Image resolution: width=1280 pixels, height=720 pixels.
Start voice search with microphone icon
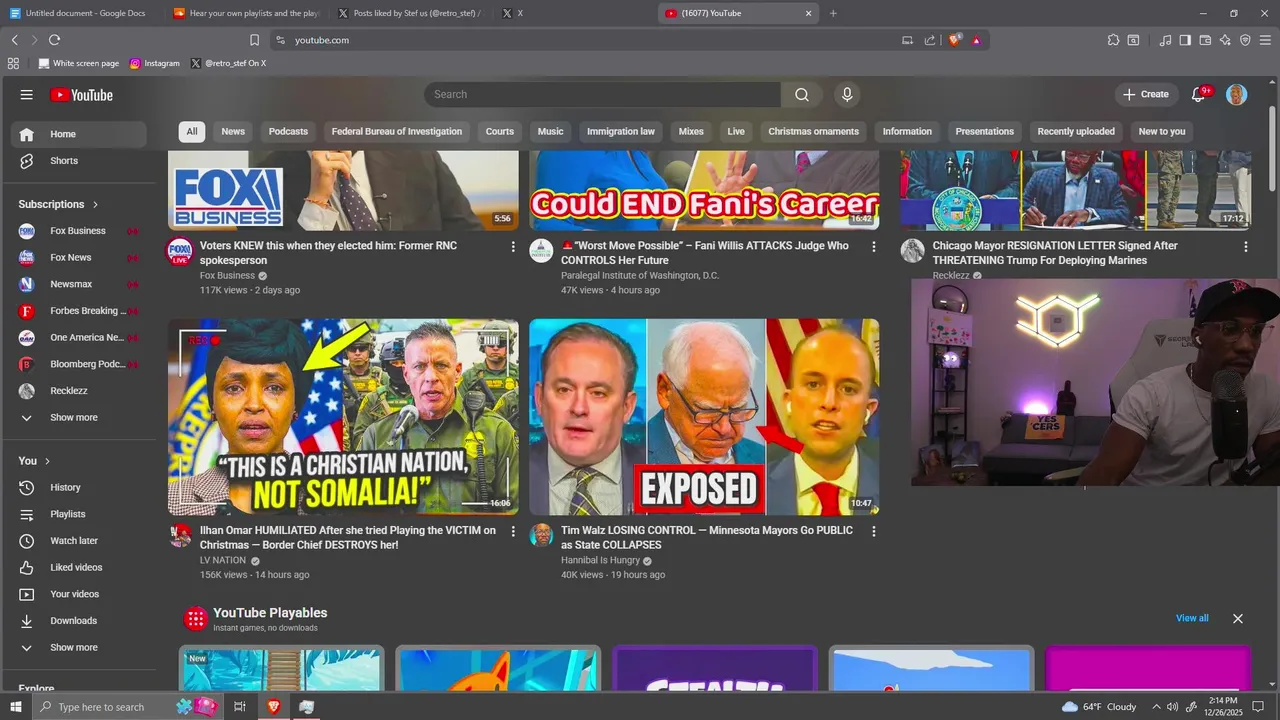click(847, 94)
